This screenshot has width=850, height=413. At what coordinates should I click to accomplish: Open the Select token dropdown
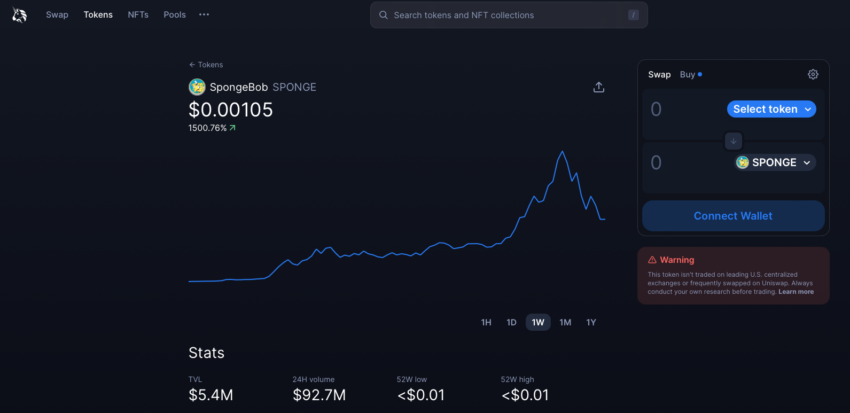pyautogui.click(x=771, y=109)
